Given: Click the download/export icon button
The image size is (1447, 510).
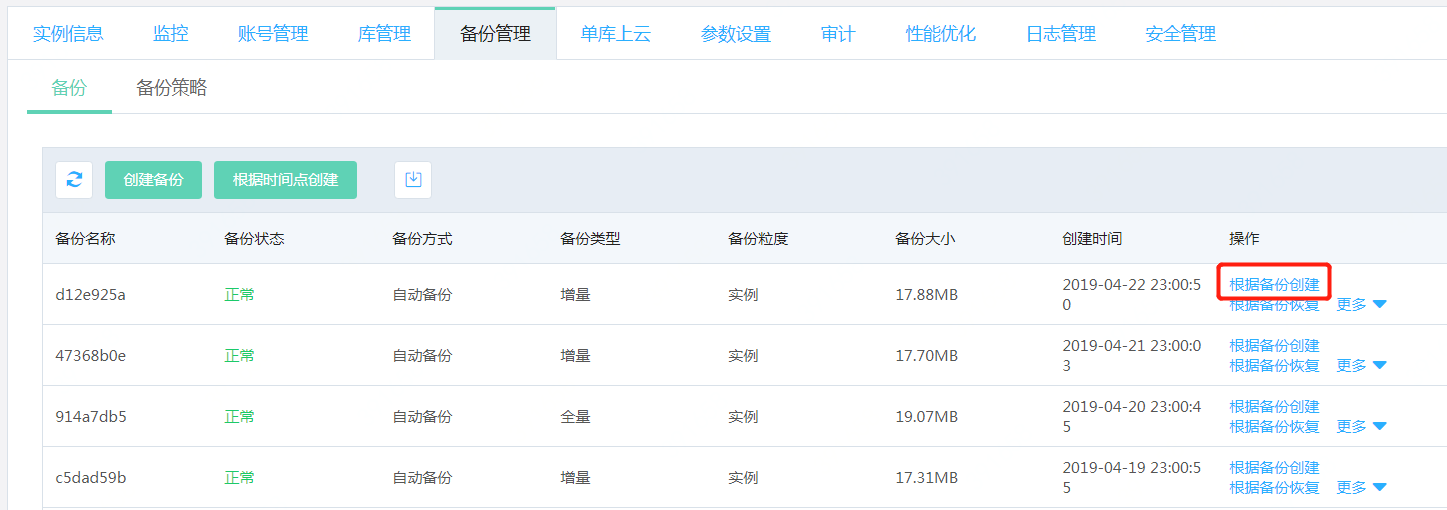Looking at the screenshot, I should 413,180.
